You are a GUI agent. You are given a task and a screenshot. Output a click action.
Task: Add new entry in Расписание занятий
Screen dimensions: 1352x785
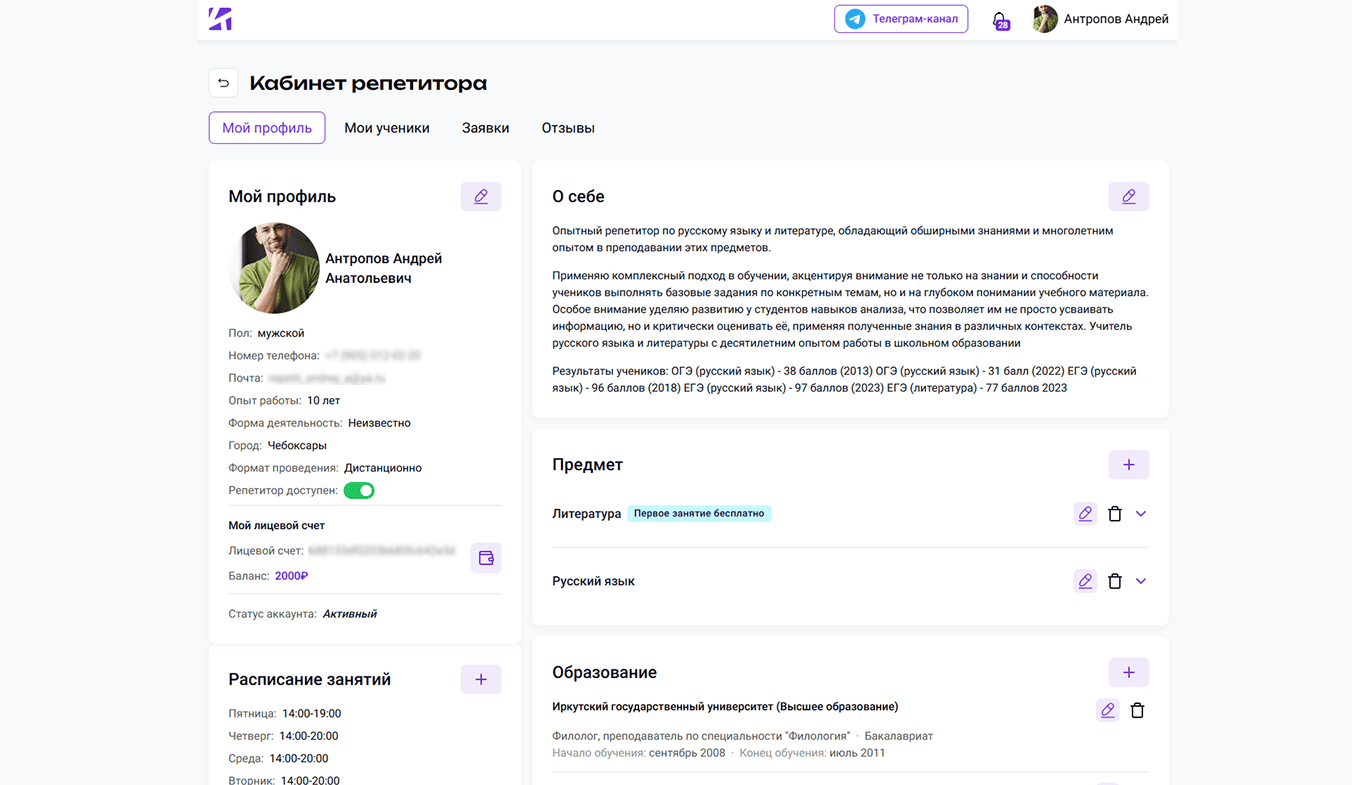pyautogui.click(x=480, y=680)
